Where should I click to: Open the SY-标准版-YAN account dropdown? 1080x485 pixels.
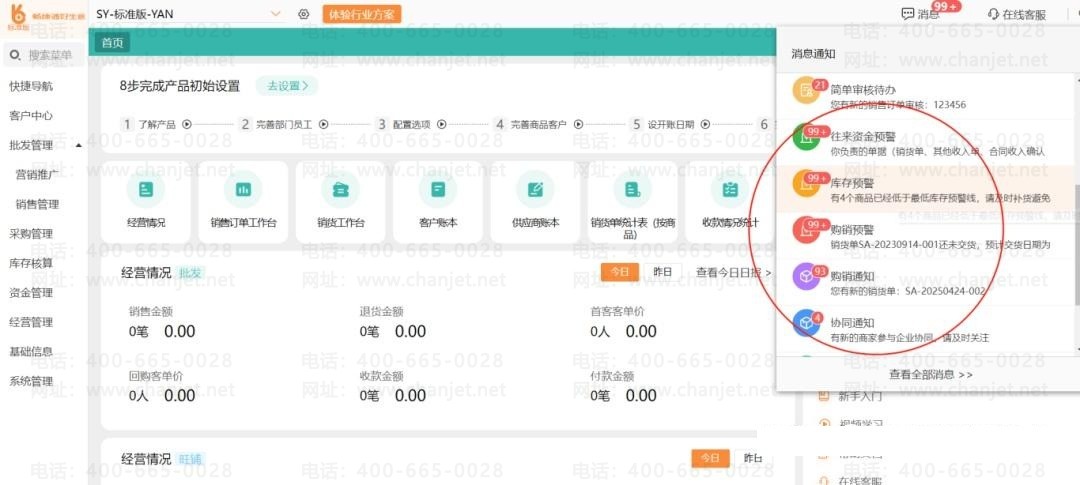pyautogui.click(x=276, y=14)
